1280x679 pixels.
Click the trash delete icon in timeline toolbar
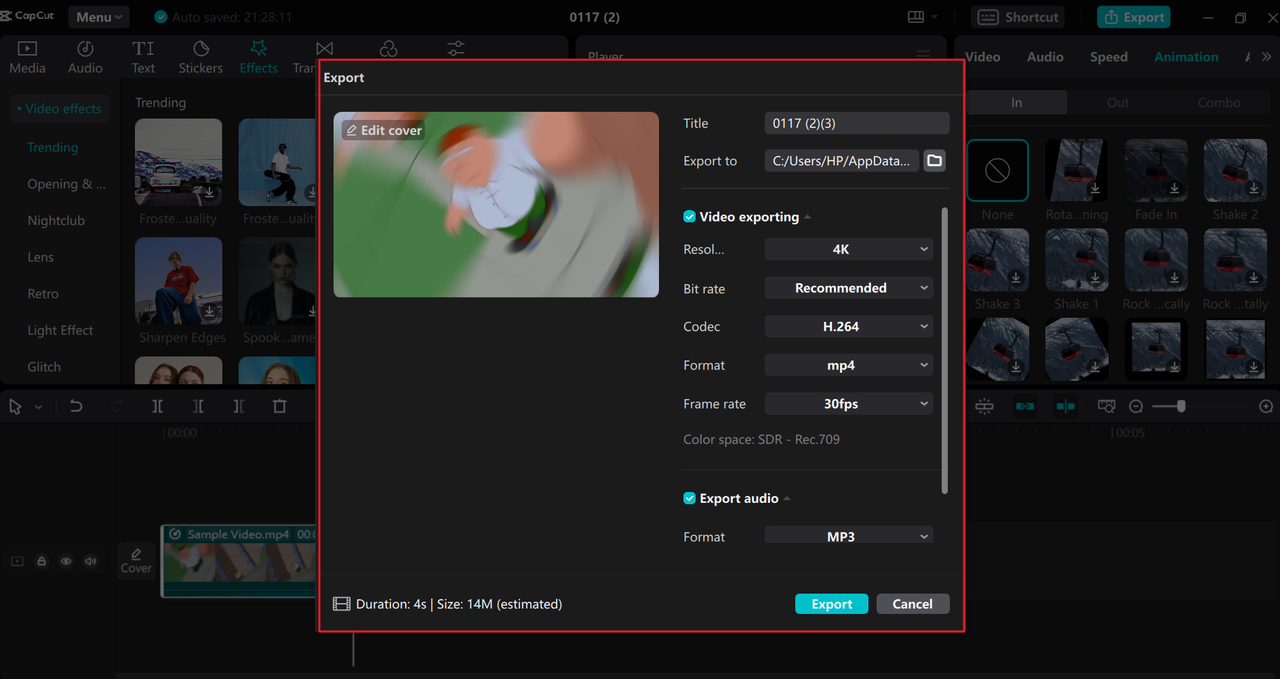[x=279, y=406]
